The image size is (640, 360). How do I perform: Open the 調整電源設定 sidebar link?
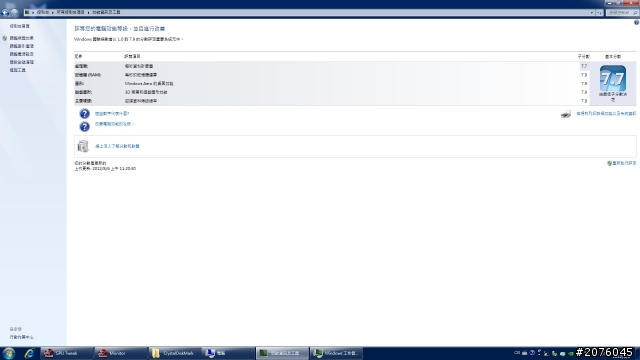pos(22,54)
